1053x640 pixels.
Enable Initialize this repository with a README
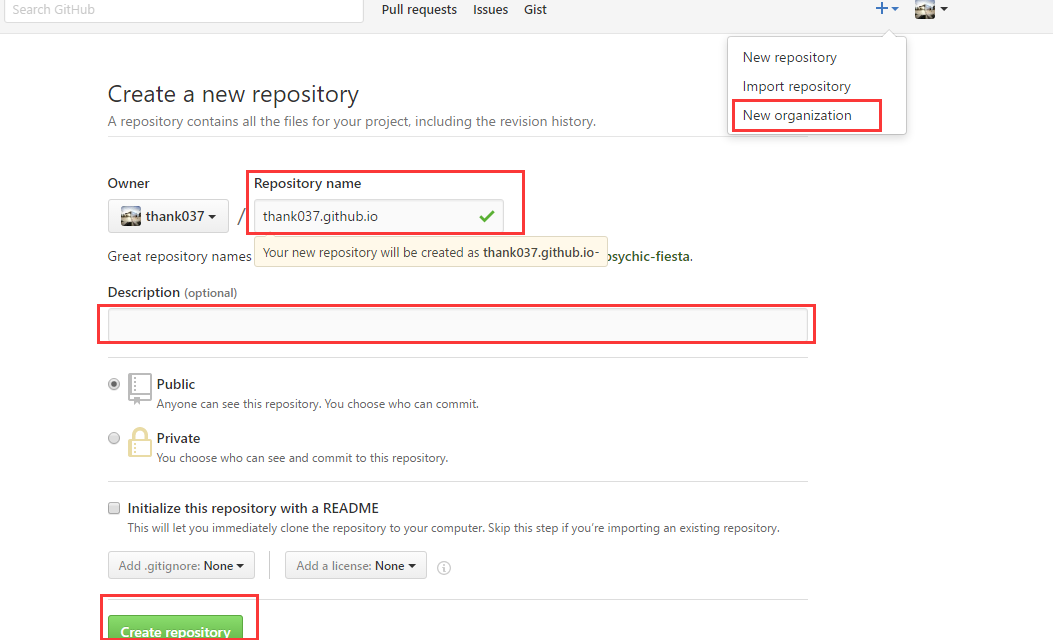point(114,508)
